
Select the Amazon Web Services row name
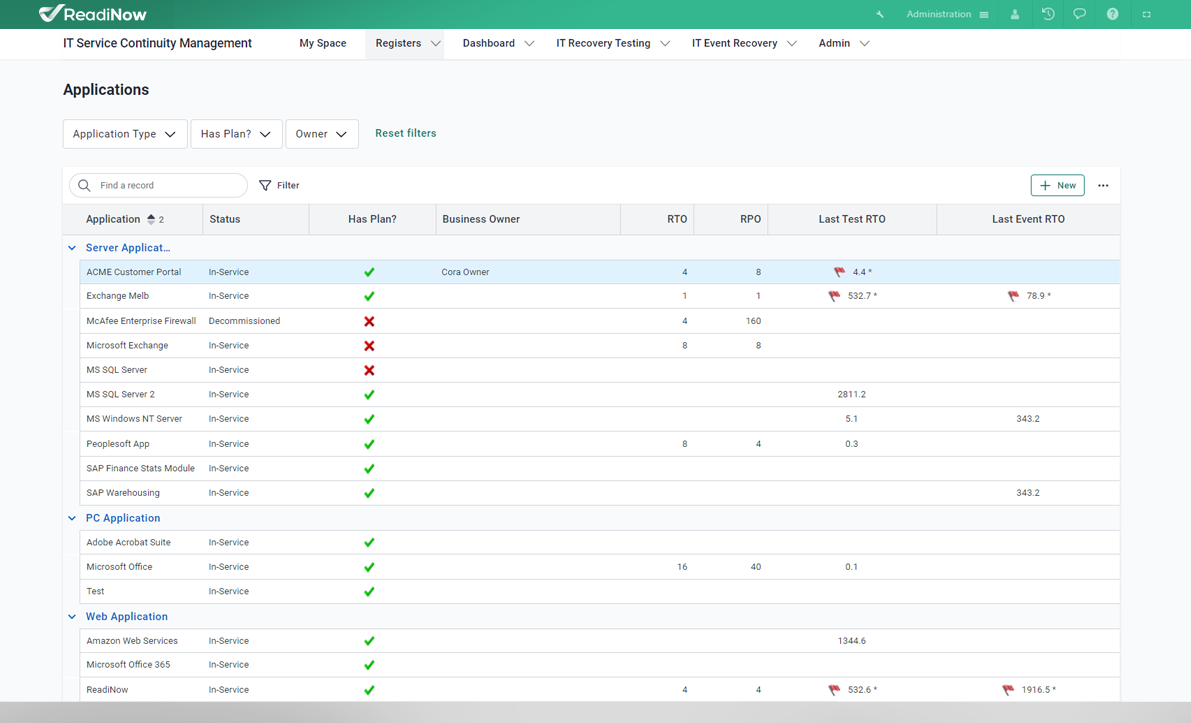pos(132,641)
